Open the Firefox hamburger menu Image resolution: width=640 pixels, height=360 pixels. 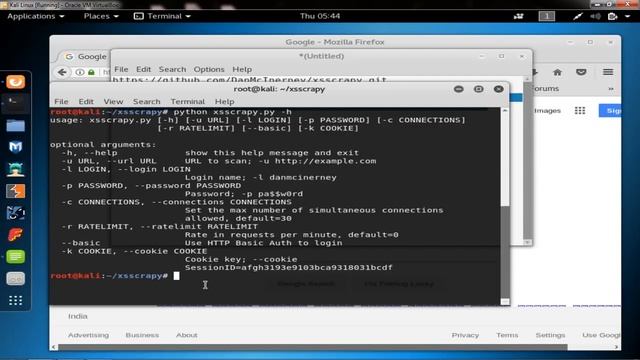coord(608,72)
